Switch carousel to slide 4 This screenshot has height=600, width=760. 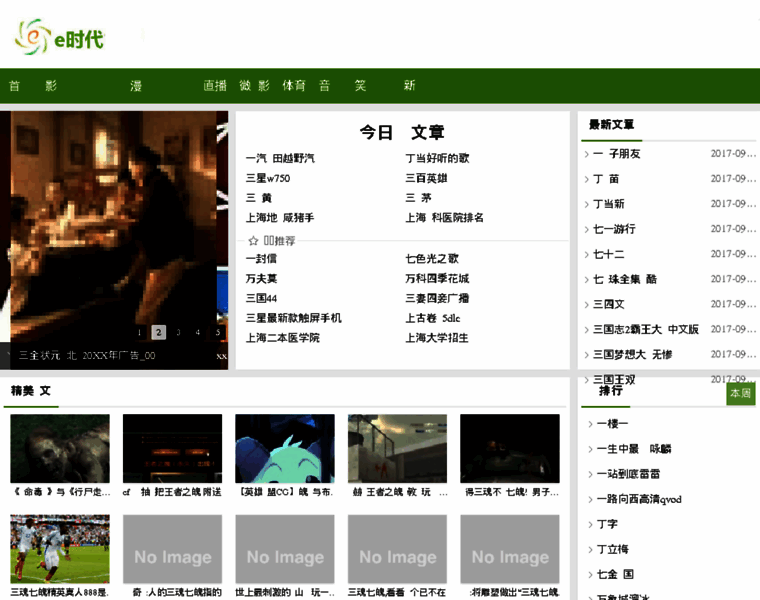[198, 332]
